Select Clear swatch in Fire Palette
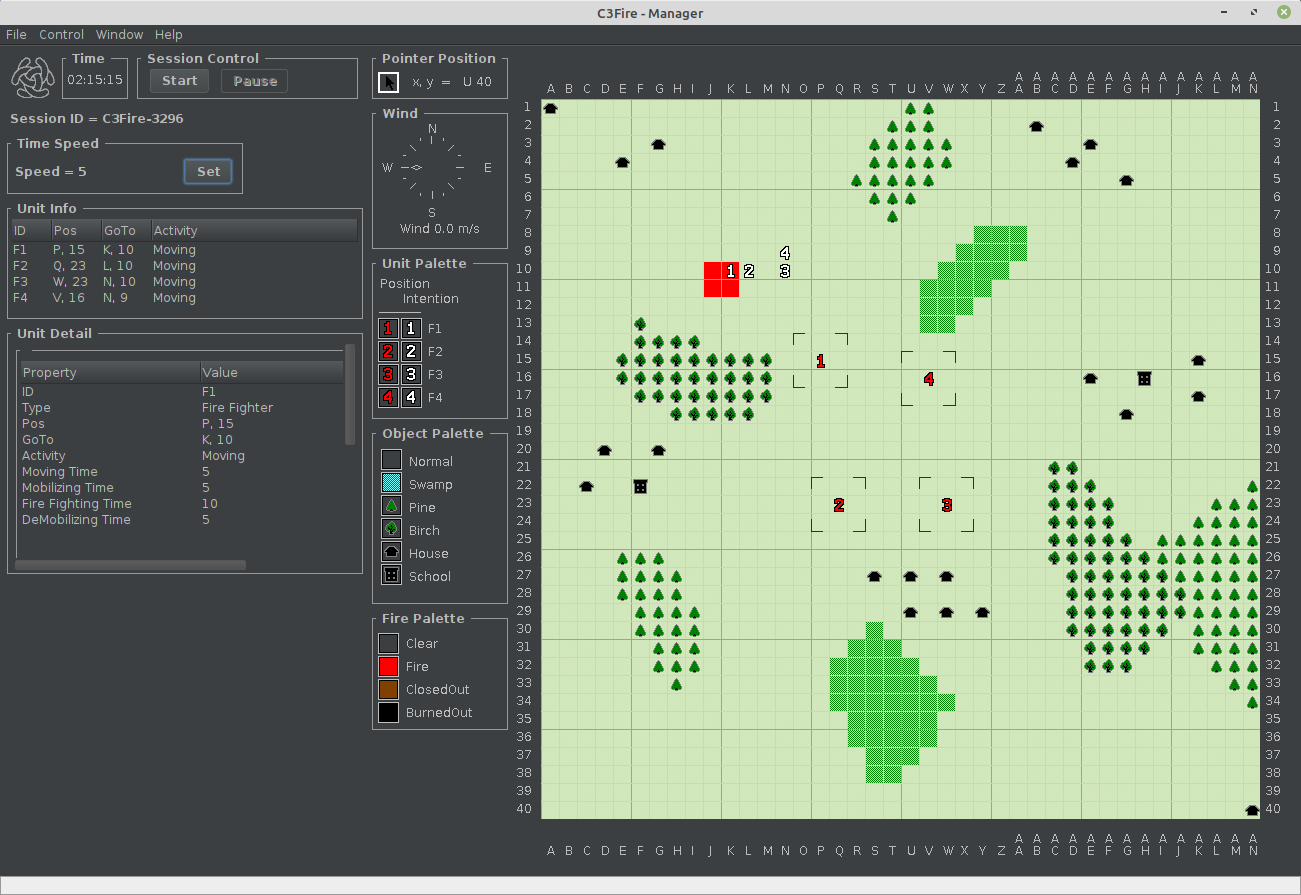The image size is (1301, 895). click(388, 643)
